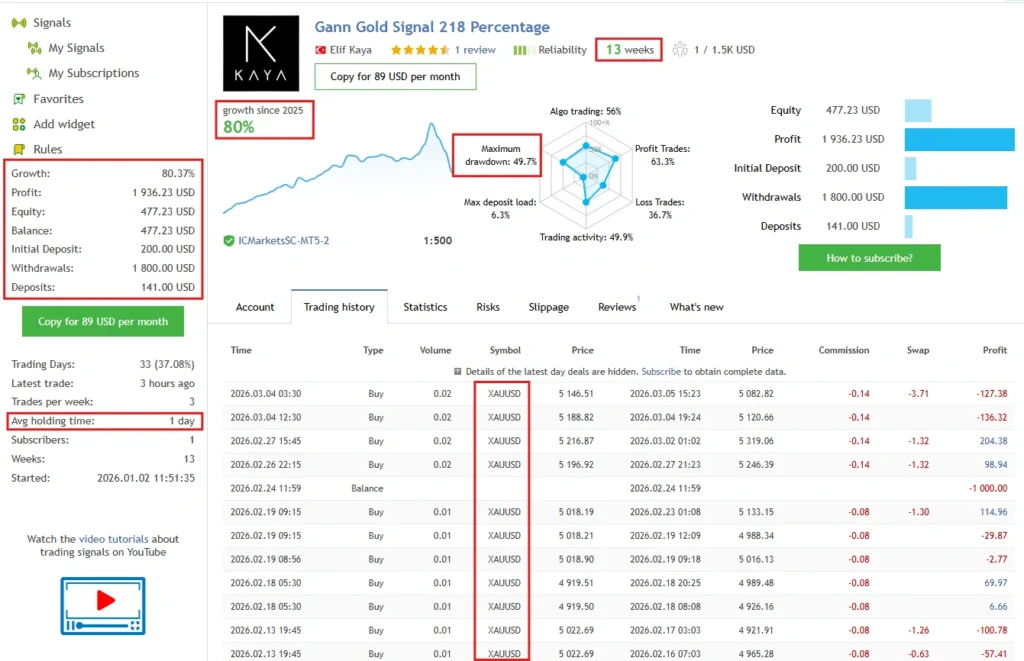Open the 1 review link

coord(475,50)
